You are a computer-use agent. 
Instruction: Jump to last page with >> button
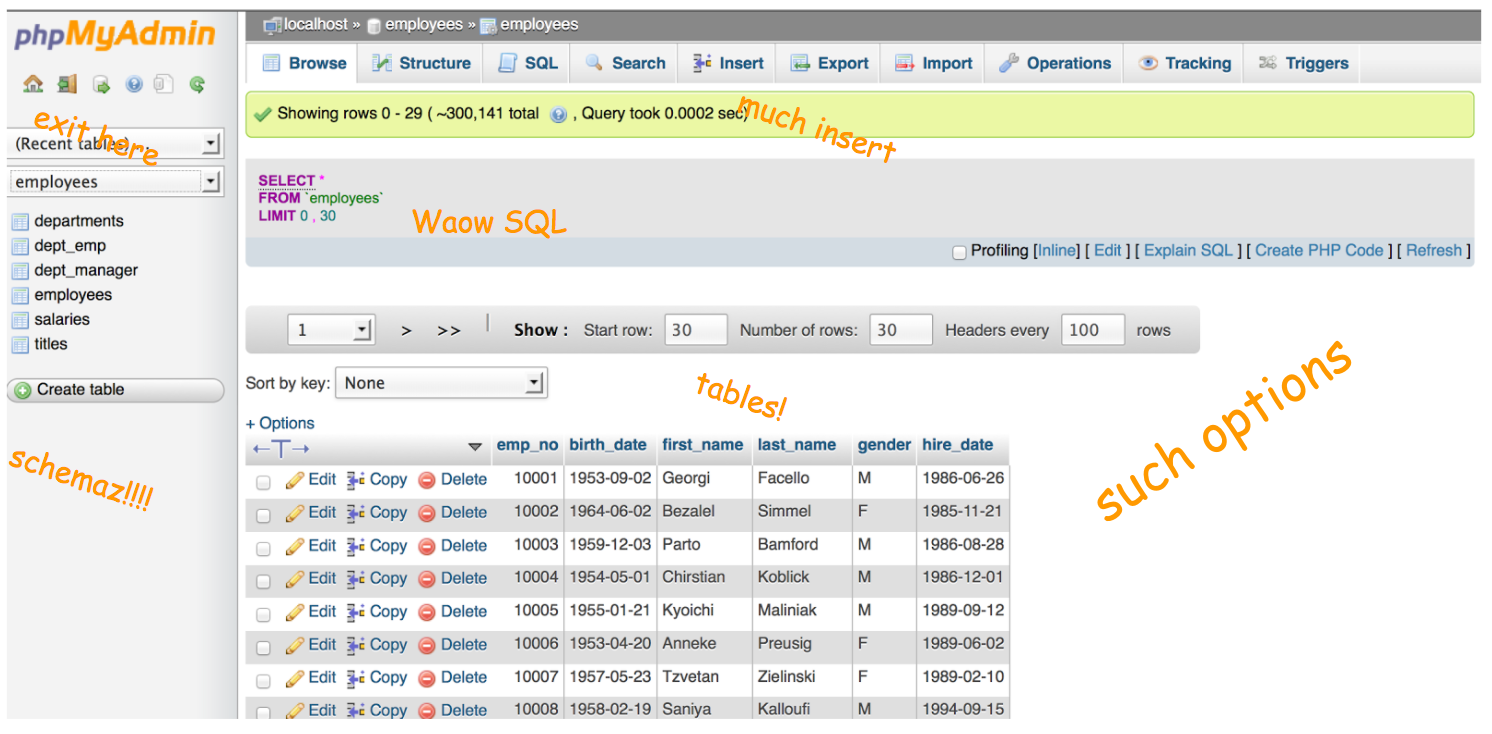pos(449,331)
